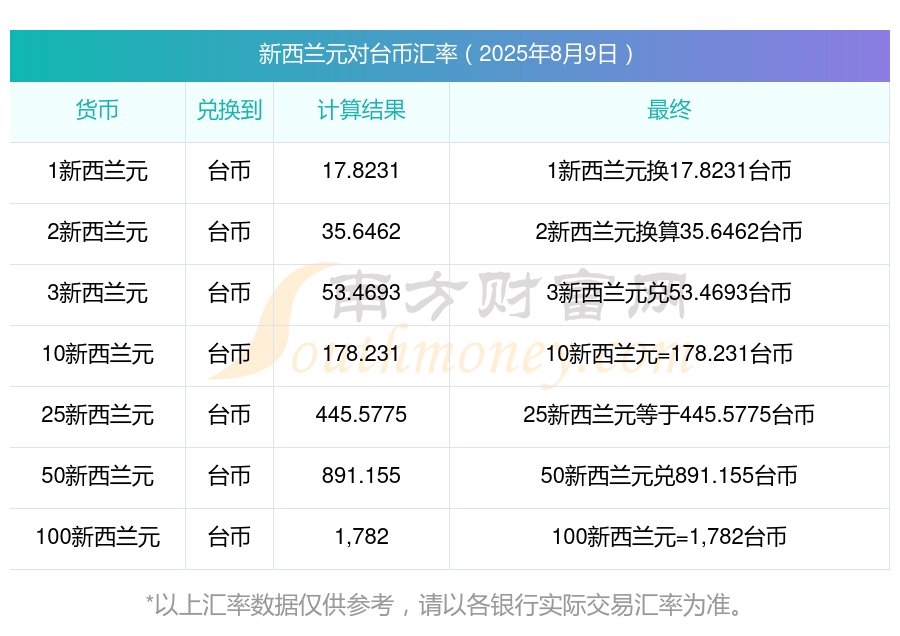This screenshot has height=636, width=900.
Task: Click the 3新西兰元 cell
Action: pos(98,293)
